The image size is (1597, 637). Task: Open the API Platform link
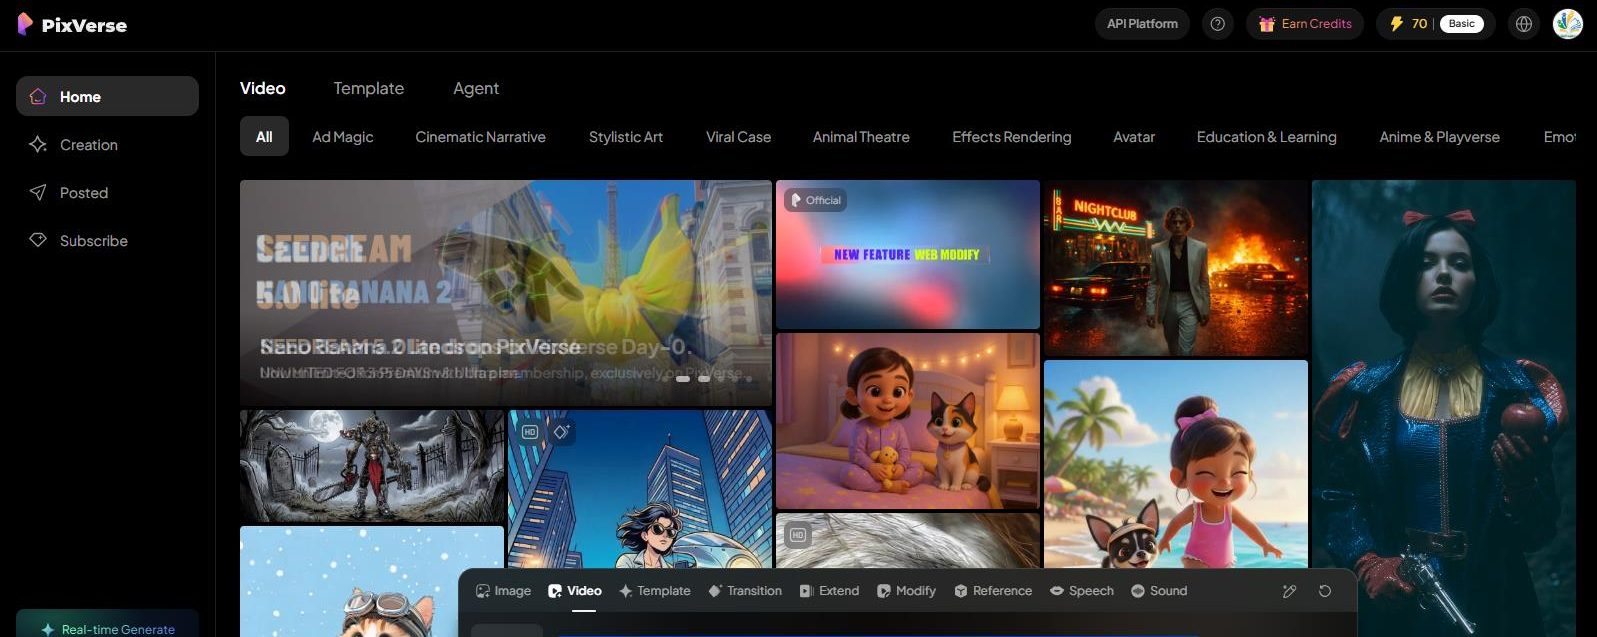click(1141, 24)
